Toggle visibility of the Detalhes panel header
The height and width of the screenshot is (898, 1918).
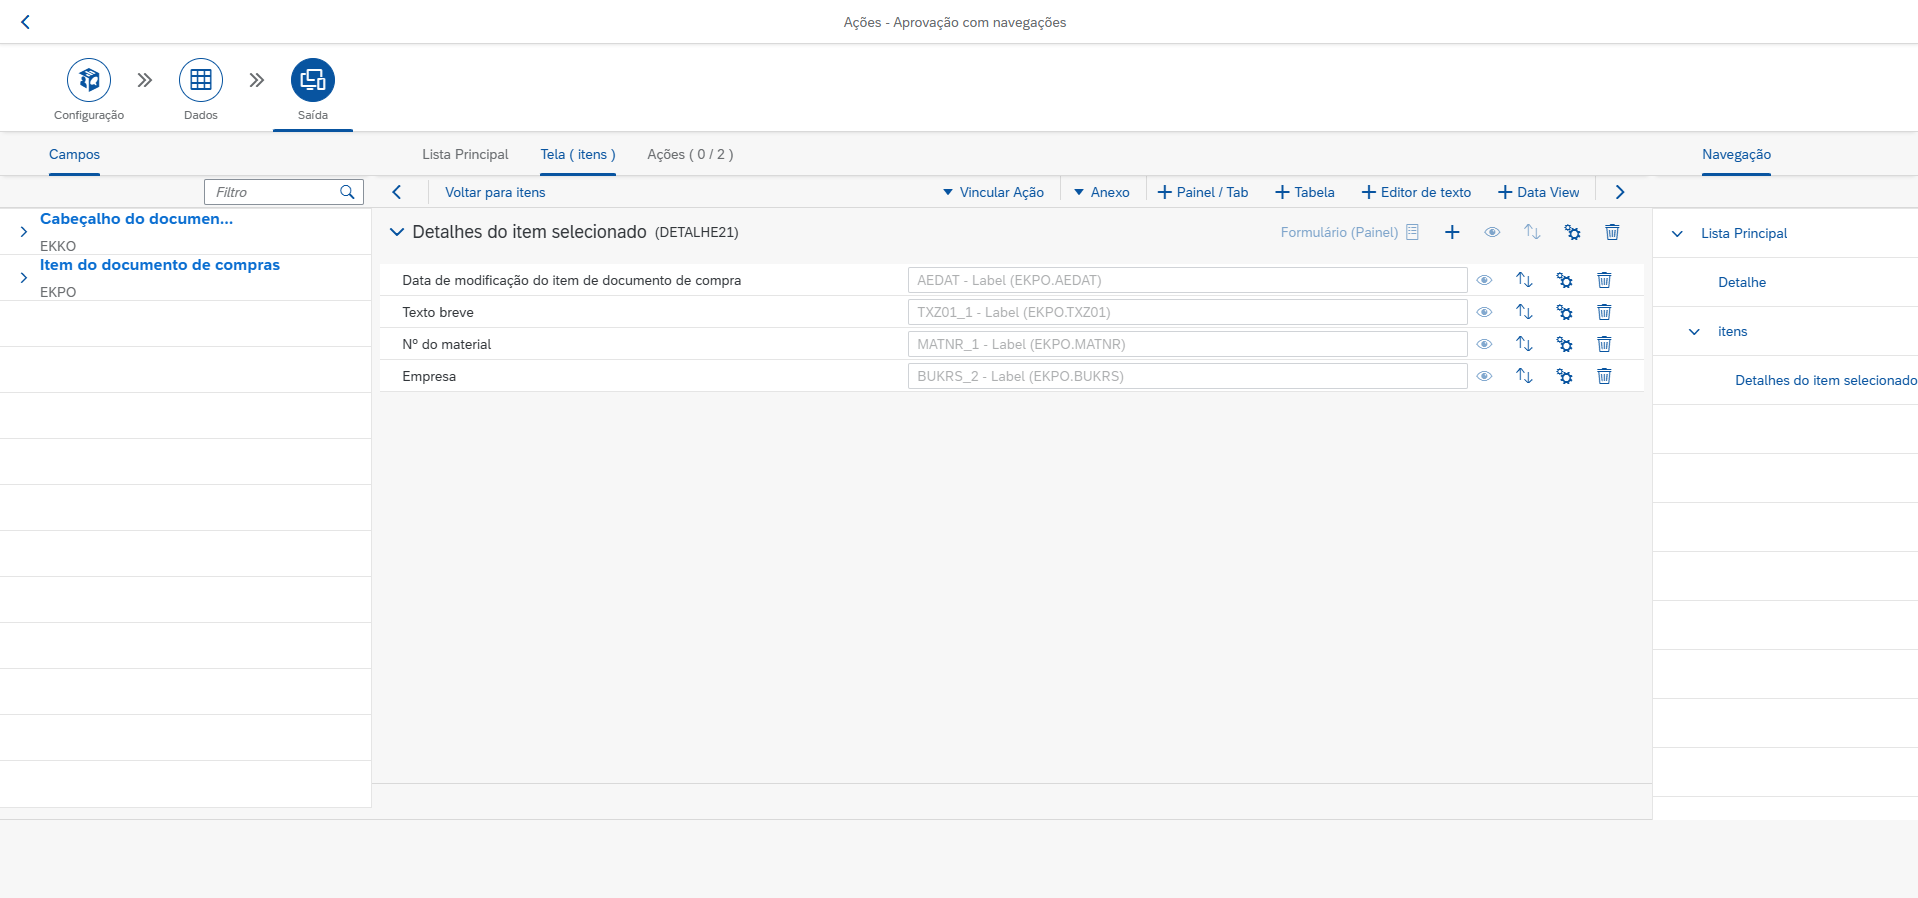[1492, 232]
